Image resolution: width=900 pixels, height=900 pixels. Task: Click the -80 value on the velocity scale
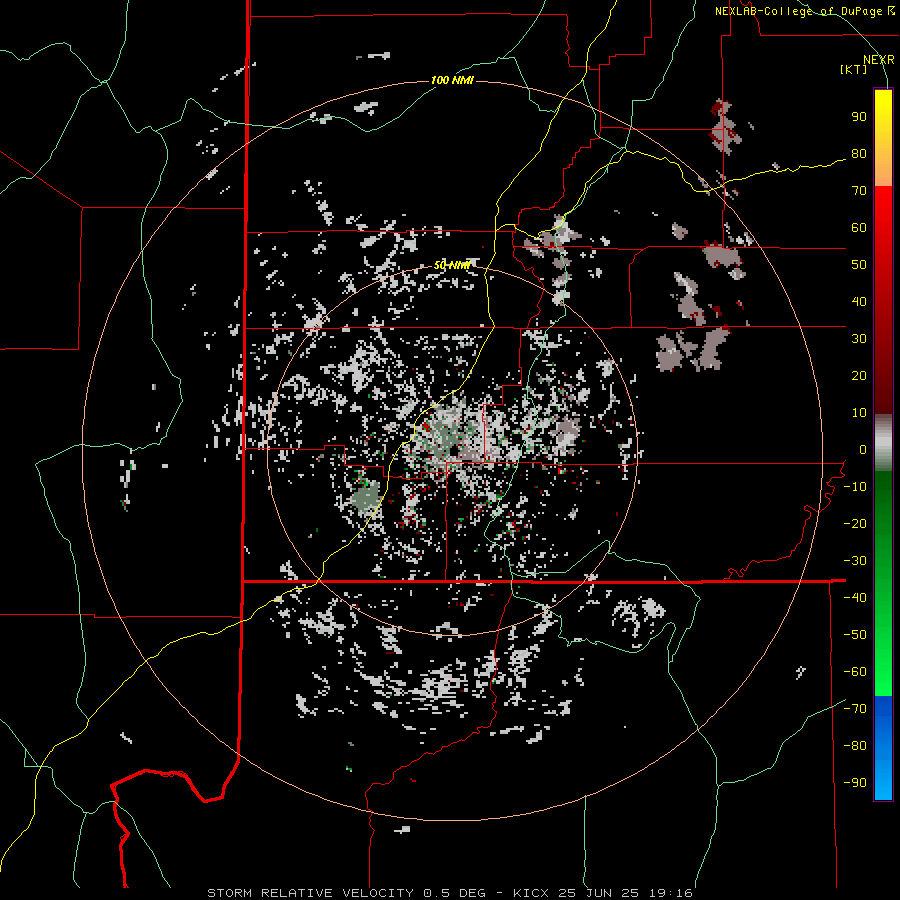(x=855, y=746)
